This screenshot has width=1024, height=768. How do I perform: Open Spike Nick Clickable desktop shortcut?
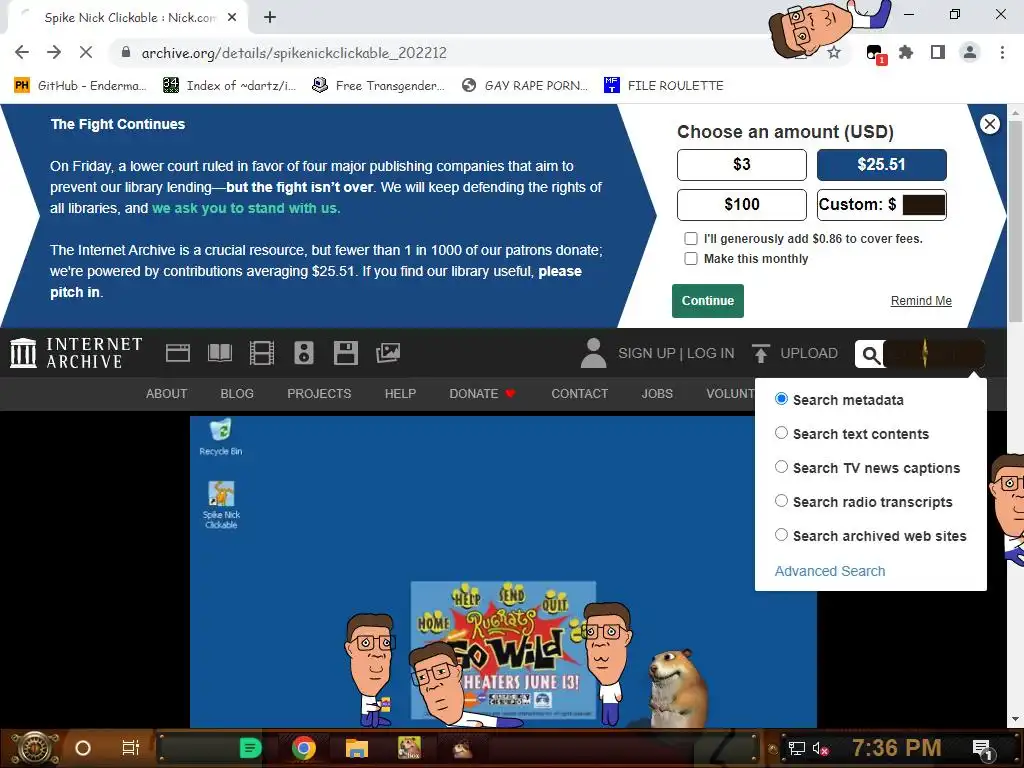point(221,505)
